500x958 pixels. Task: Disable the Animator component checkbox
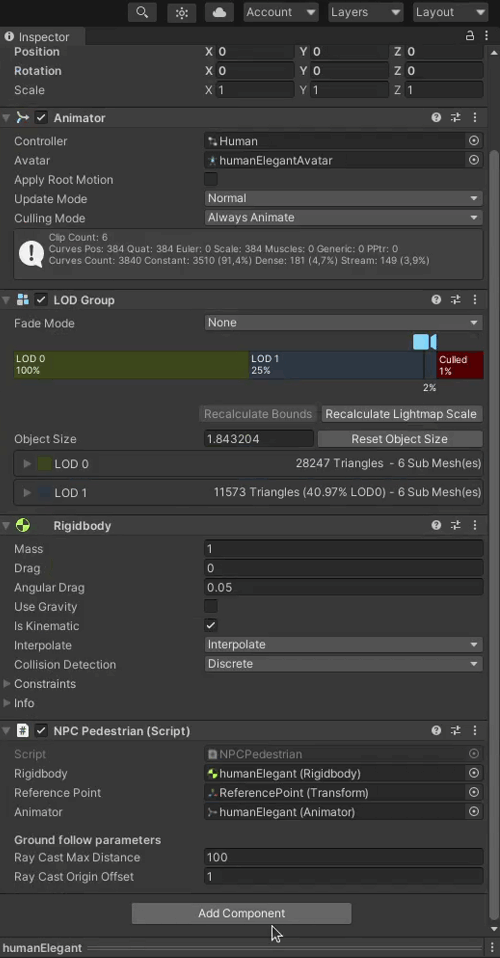click(x=41, y=117)
